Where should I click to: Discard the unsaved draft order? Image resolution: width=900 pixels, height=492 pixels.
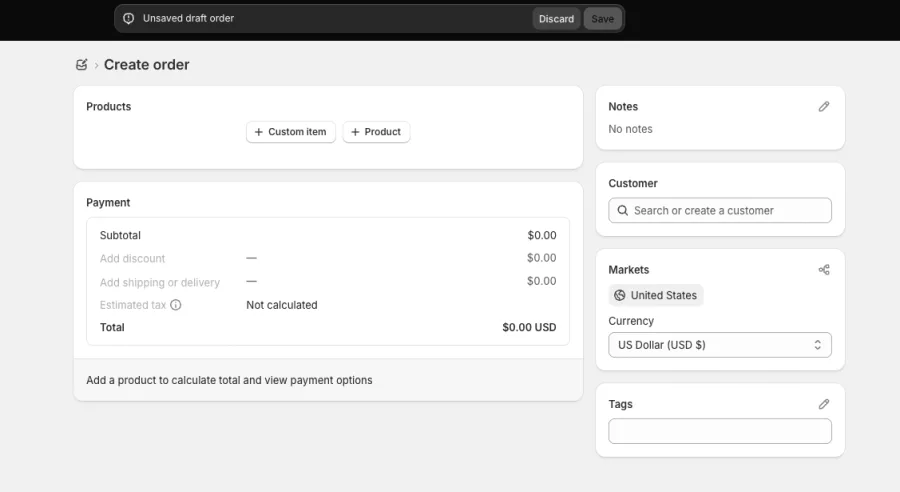[x=556, y=19]
